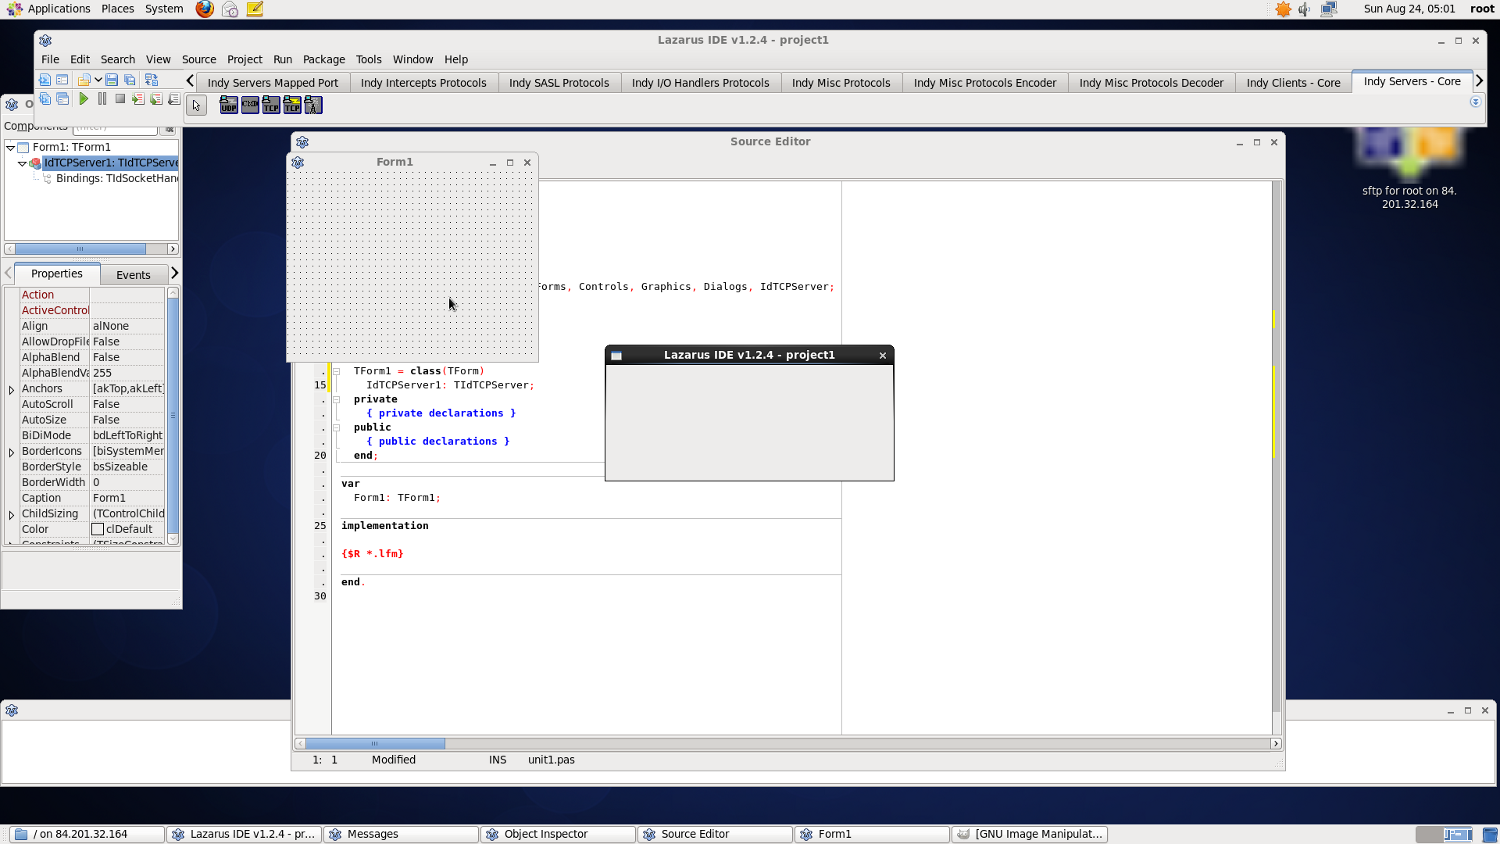Select the UDP server component icon

click(229, 105)
